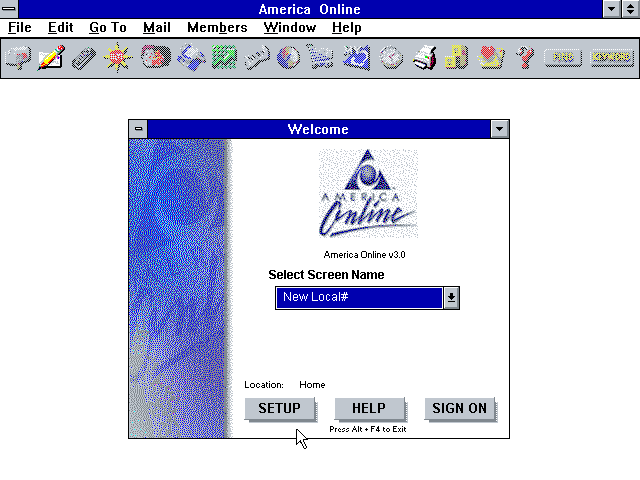Open People Connection faces icon
The image size is (640, 480).
click(x=156, y=57)
